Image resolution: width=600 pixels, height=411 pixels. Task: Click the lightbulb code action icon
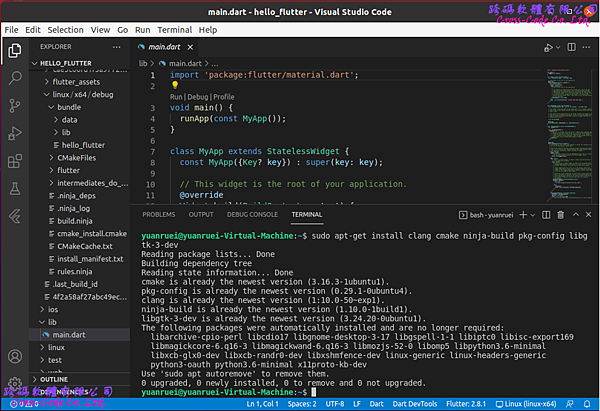pos(174,86)
